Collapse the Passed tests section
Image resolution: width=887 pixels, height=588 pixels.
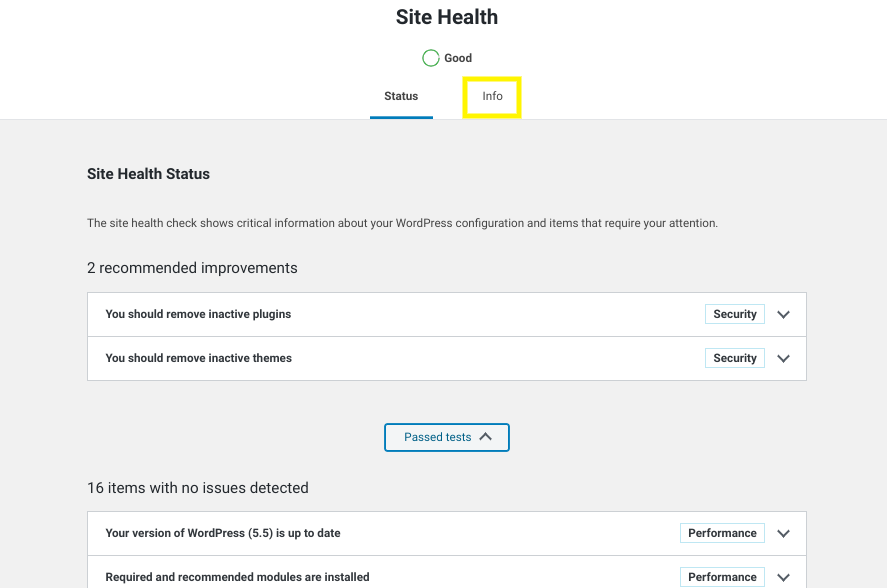[x=447, y=437]
